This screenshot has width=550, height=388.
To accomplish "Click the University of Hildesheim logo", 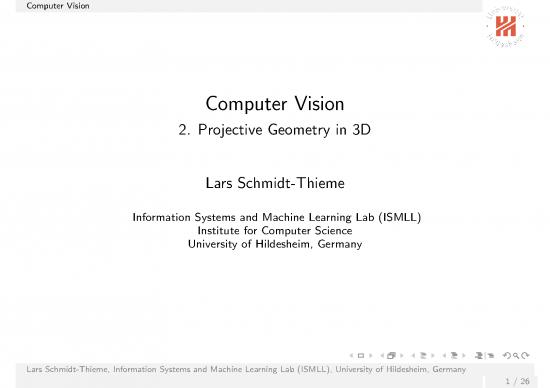I will point(505,26).
